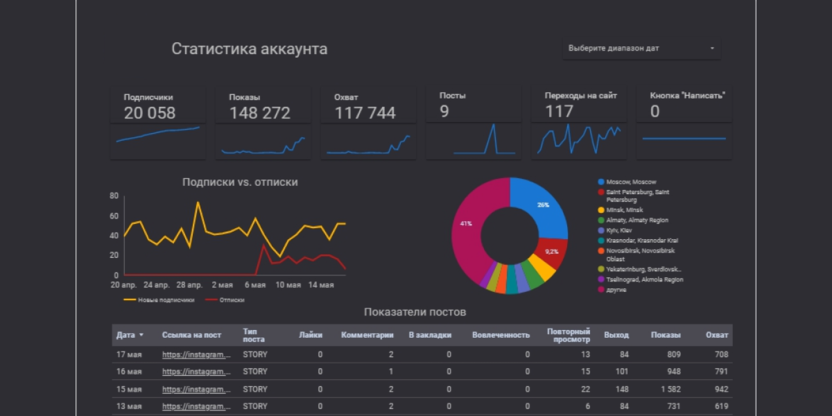Click the другие legend marker

tap(600, 290)
